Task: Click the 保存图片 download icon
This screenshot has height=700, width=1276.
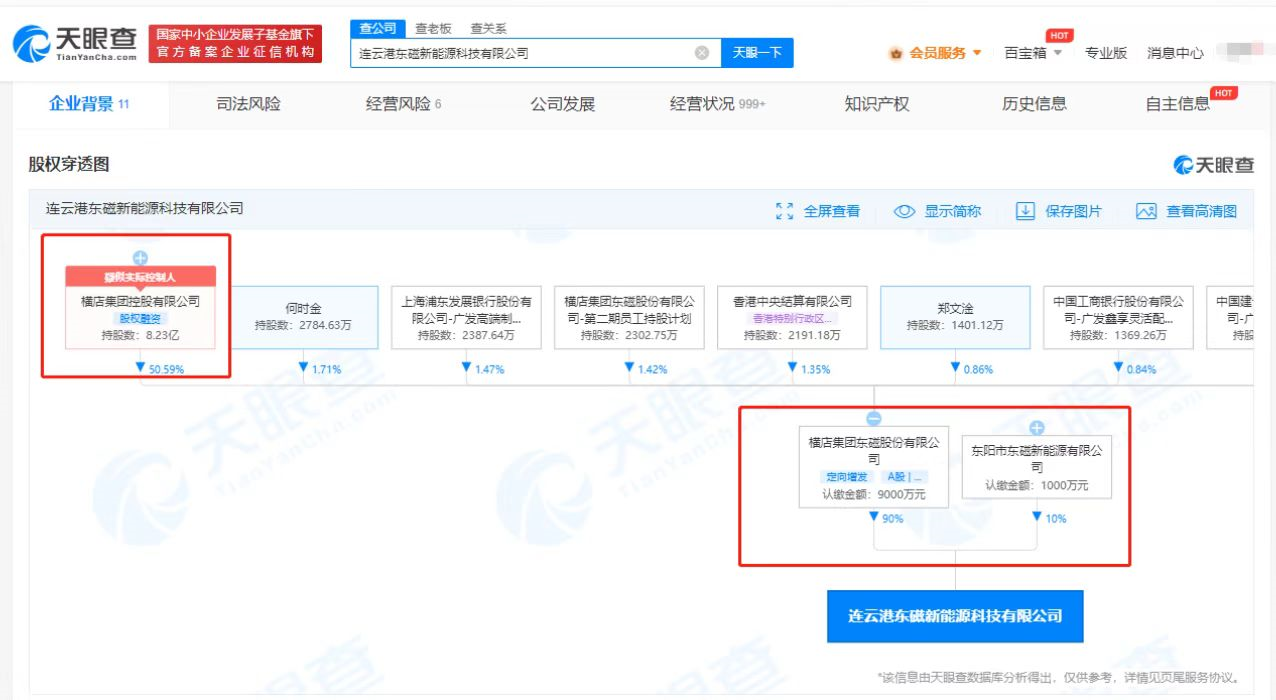Action: point(1025,211)
